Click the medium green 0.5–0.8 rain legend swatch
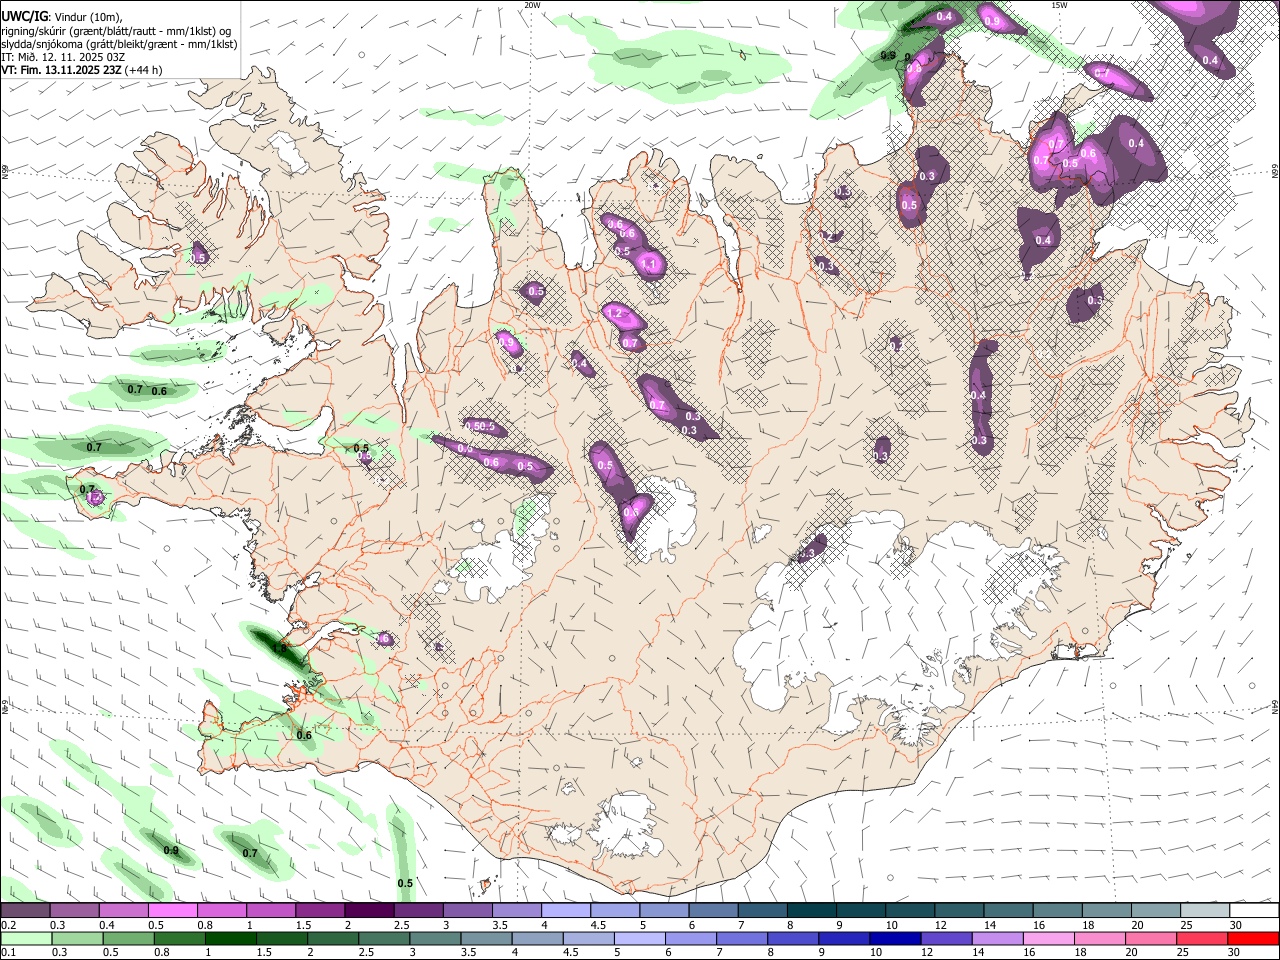1280x960 pixels. pyautogui.click(x=129, y=938)
